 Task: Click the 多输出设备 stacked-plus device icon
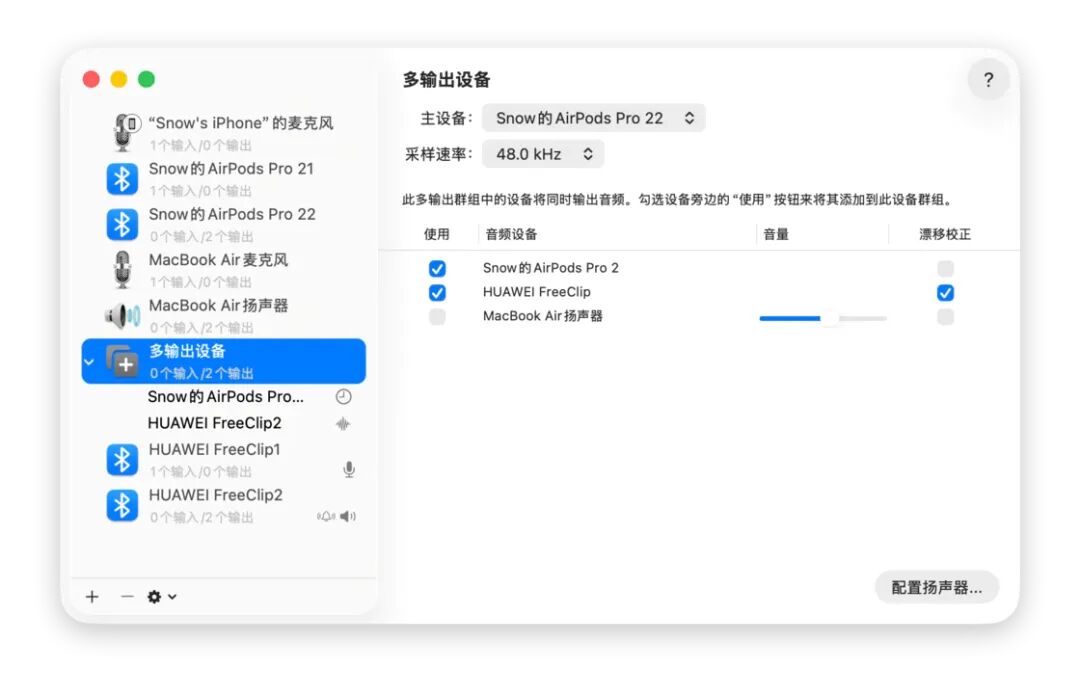123,361
